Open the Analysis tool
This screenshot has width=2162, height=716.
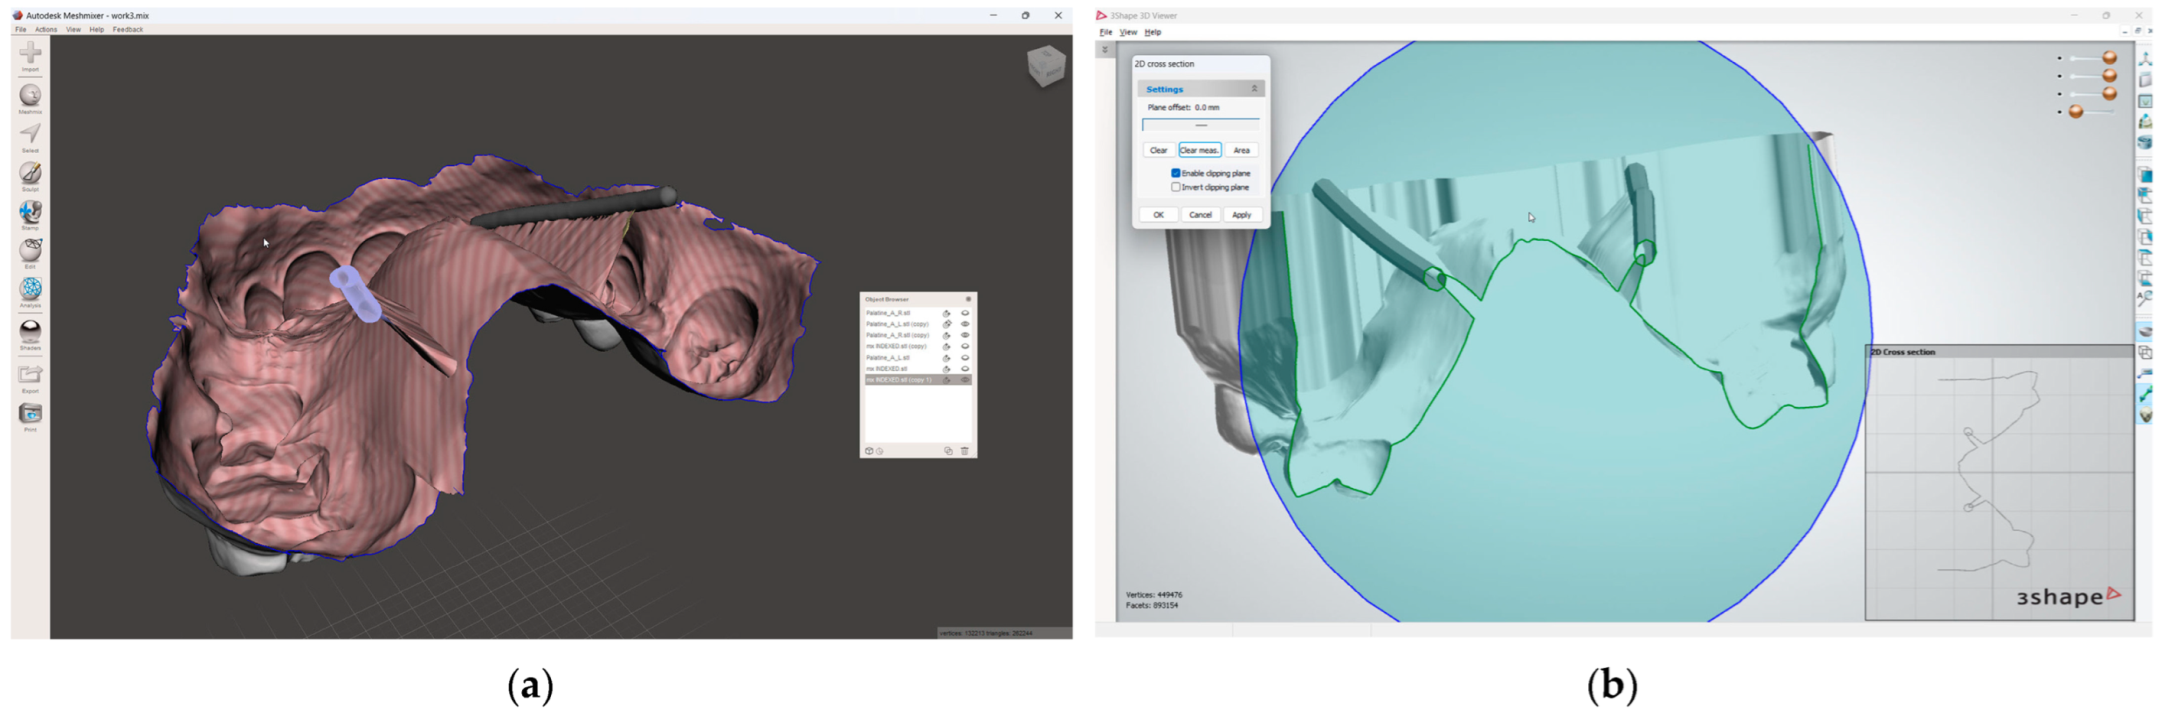[30, 290]
